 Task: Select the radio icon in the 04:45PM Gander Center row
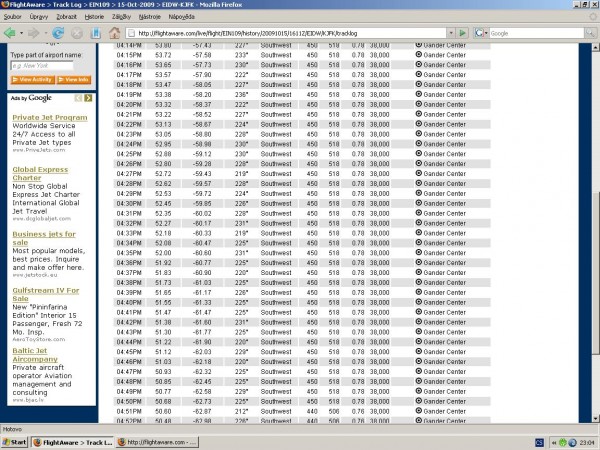[419, 352]
